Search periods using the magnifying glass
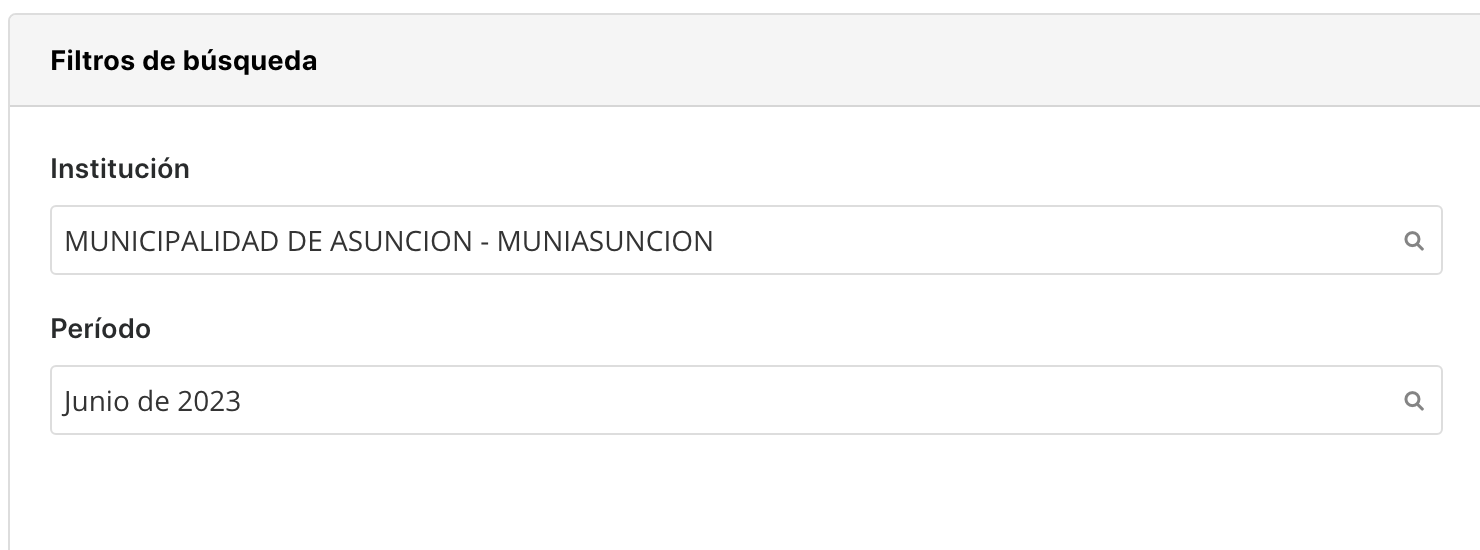 (1414, 401)
